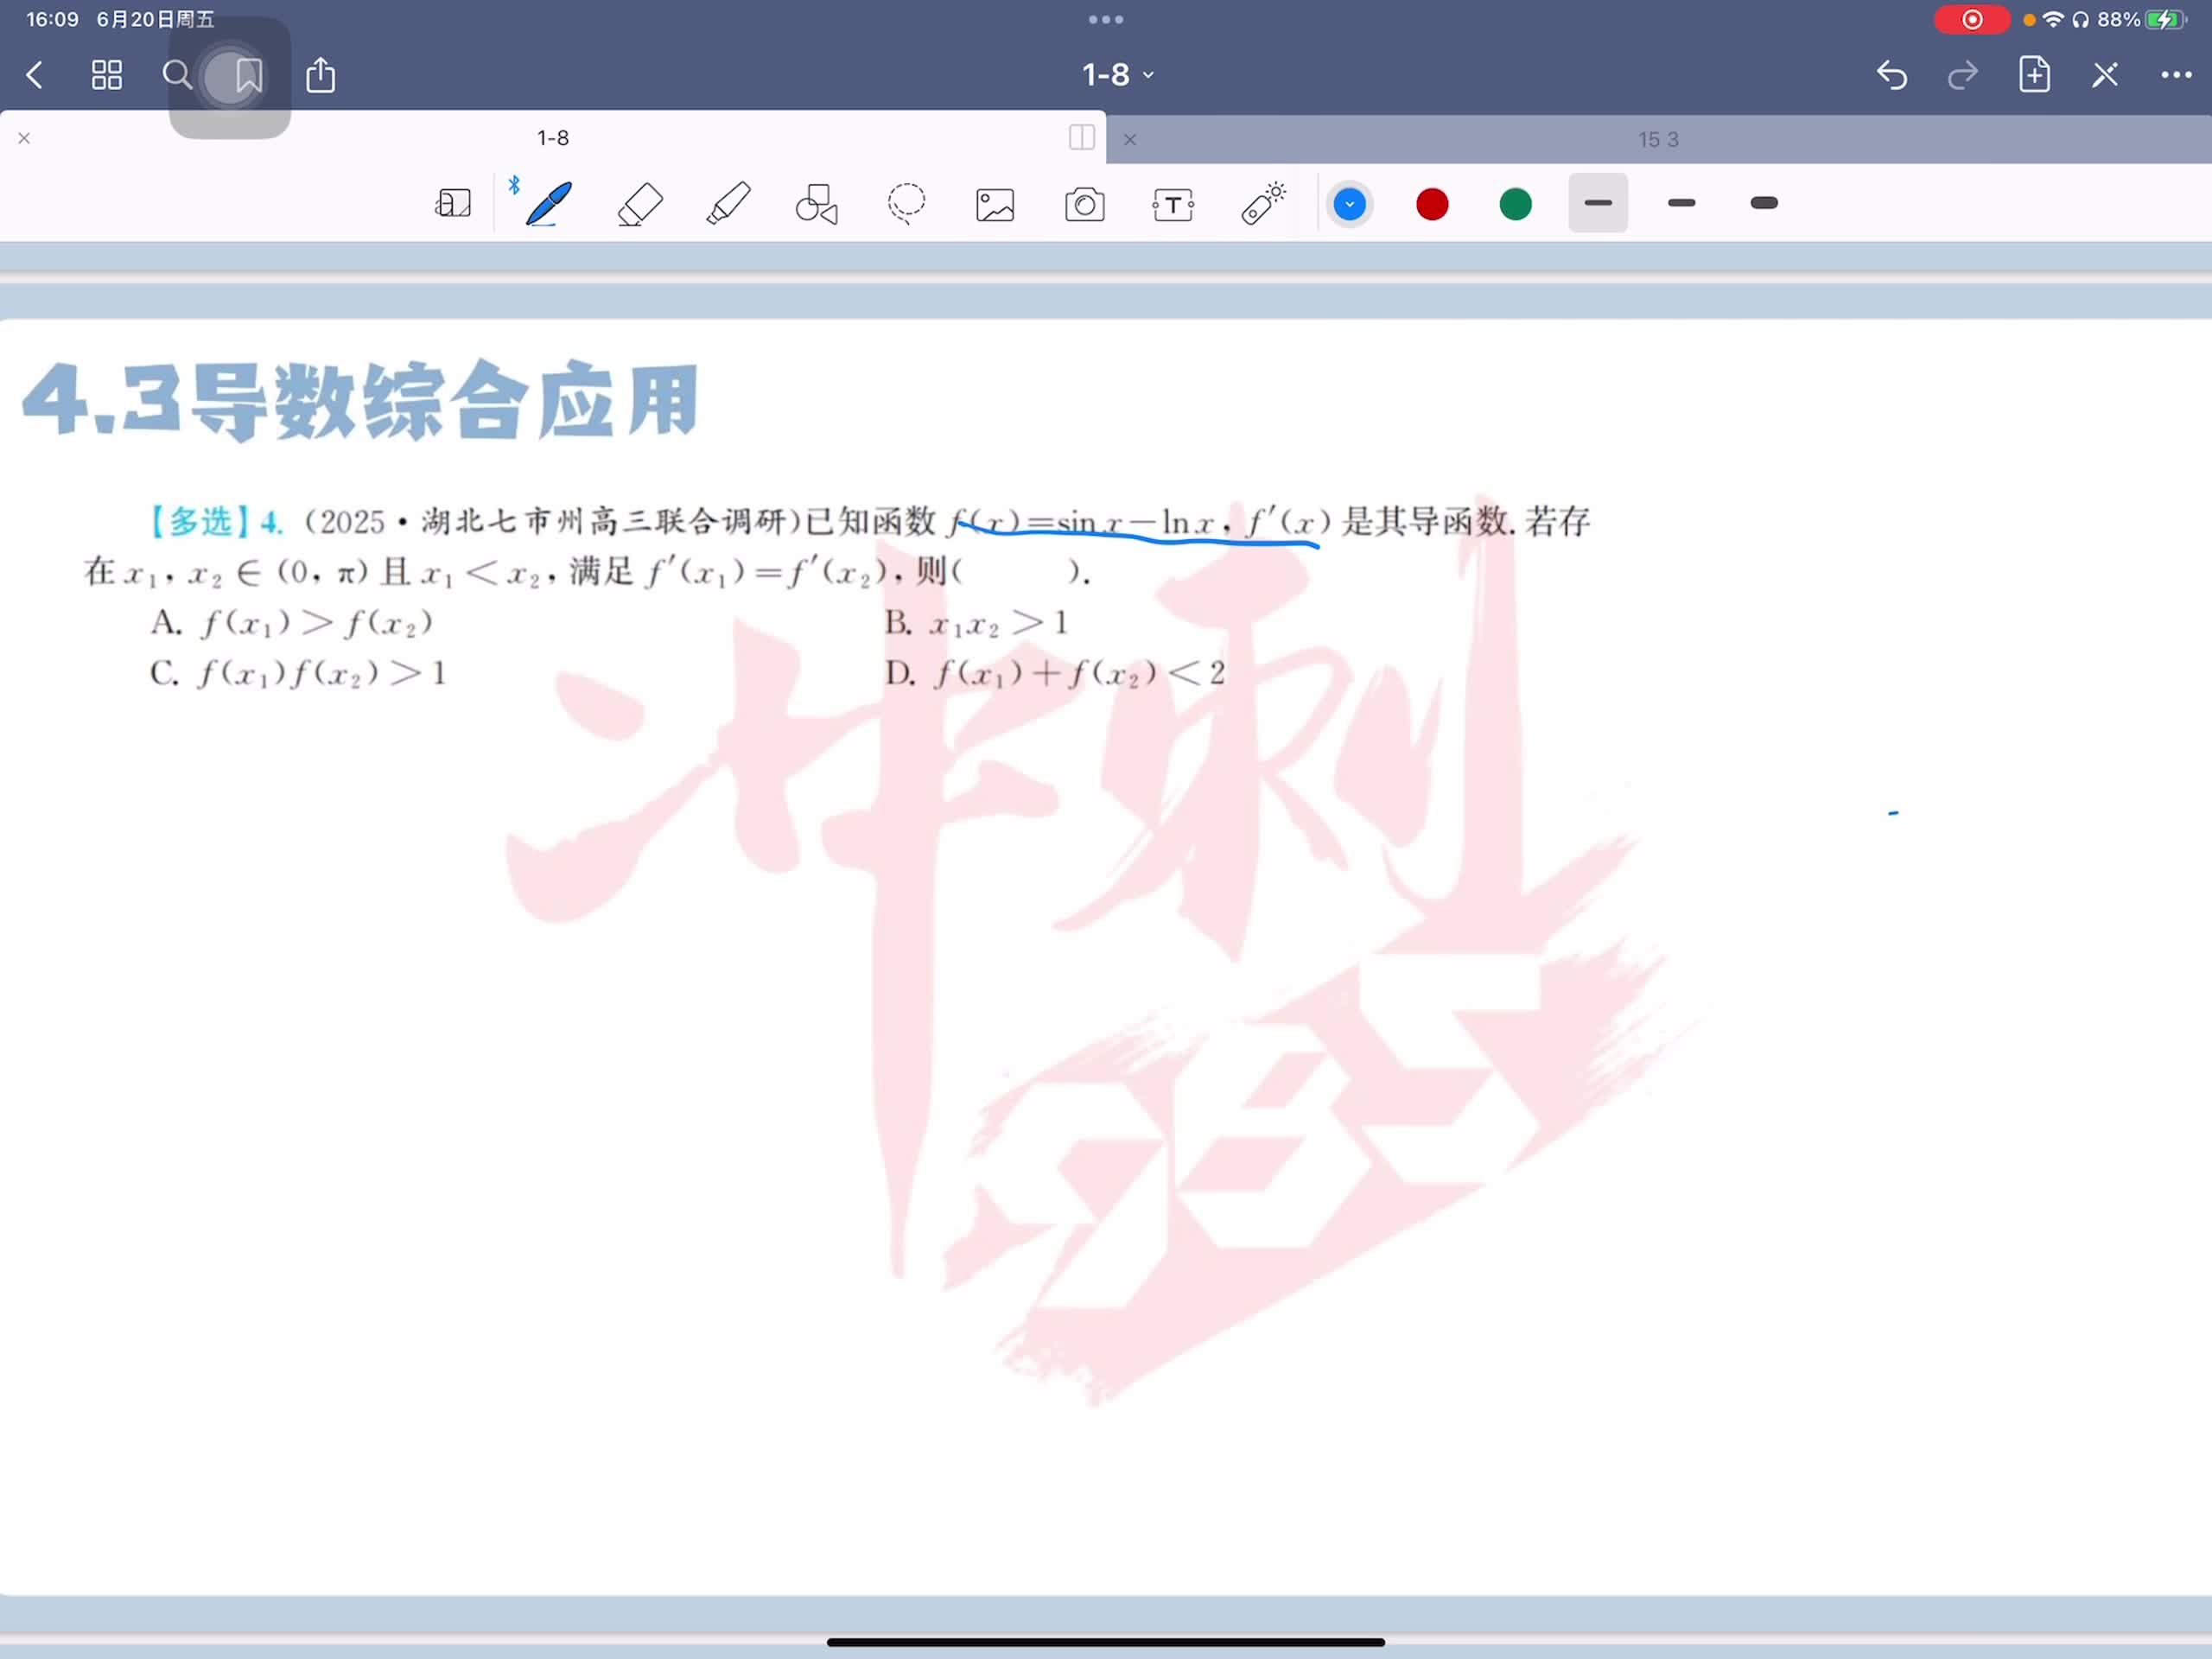Open the Camera insert tool
Screen dimensions: 2212x1659
[1084, 205]
